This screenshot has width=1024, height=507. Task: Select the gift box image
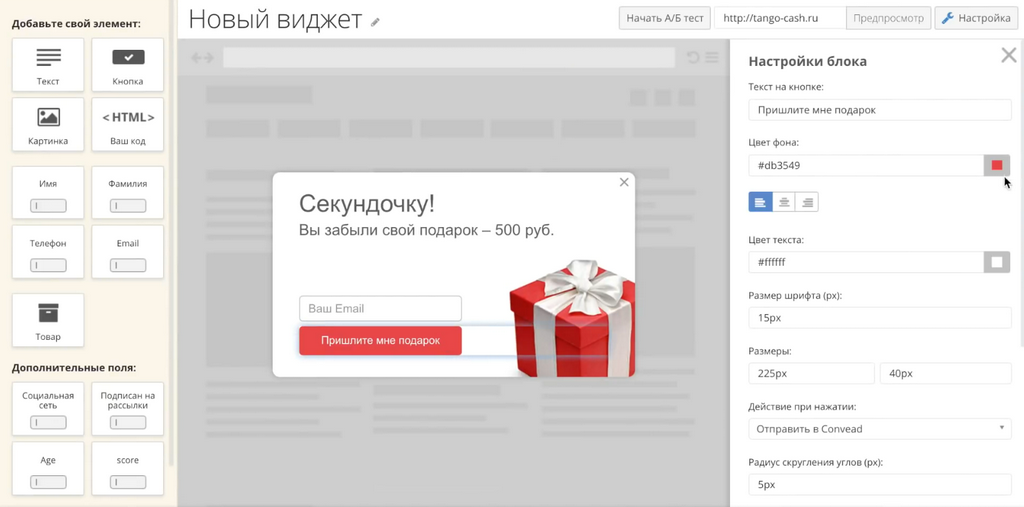[x=572, y=318]
